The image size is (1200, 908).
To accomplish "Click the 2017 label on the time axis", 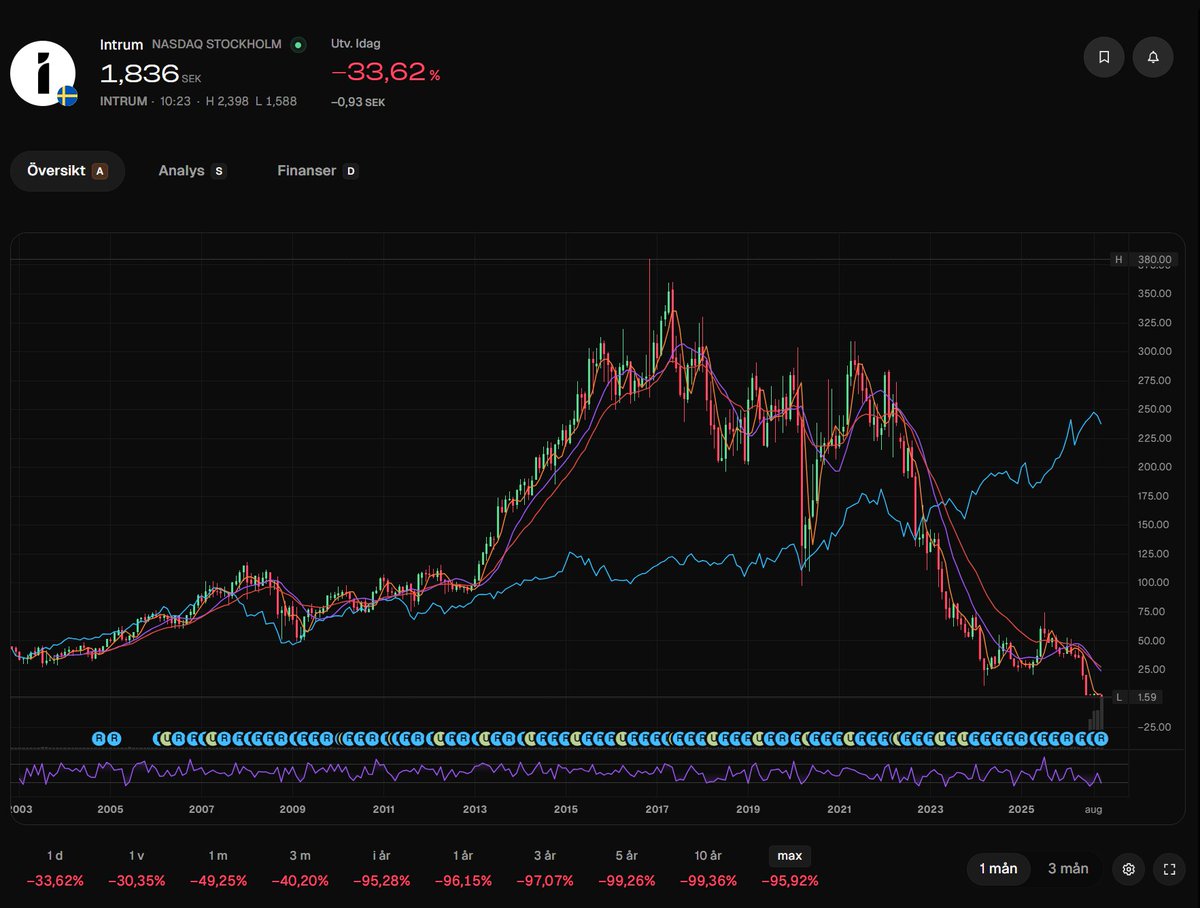I will [x=657, y=809].
